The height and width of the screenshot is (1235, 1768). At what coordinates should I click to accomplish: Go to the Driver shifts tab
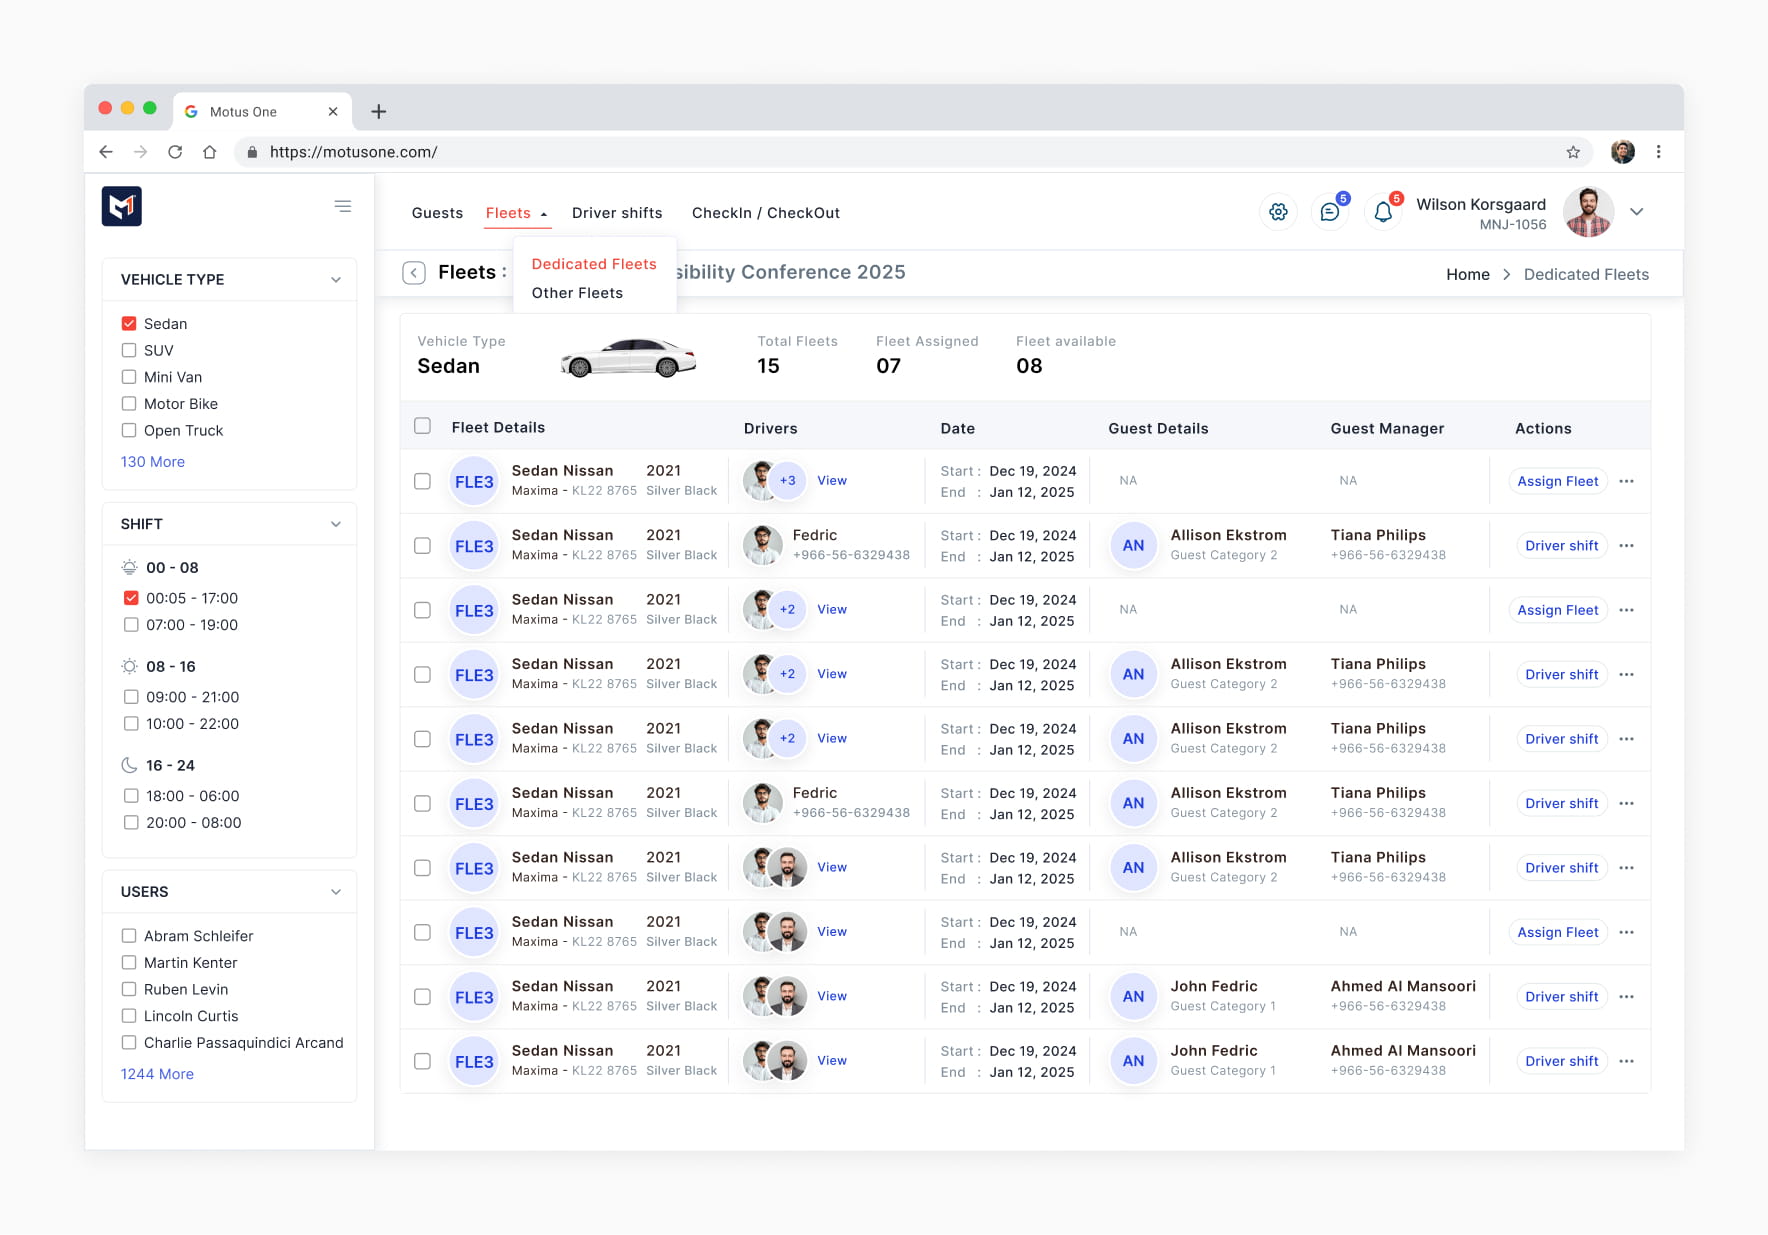point(617,213)
